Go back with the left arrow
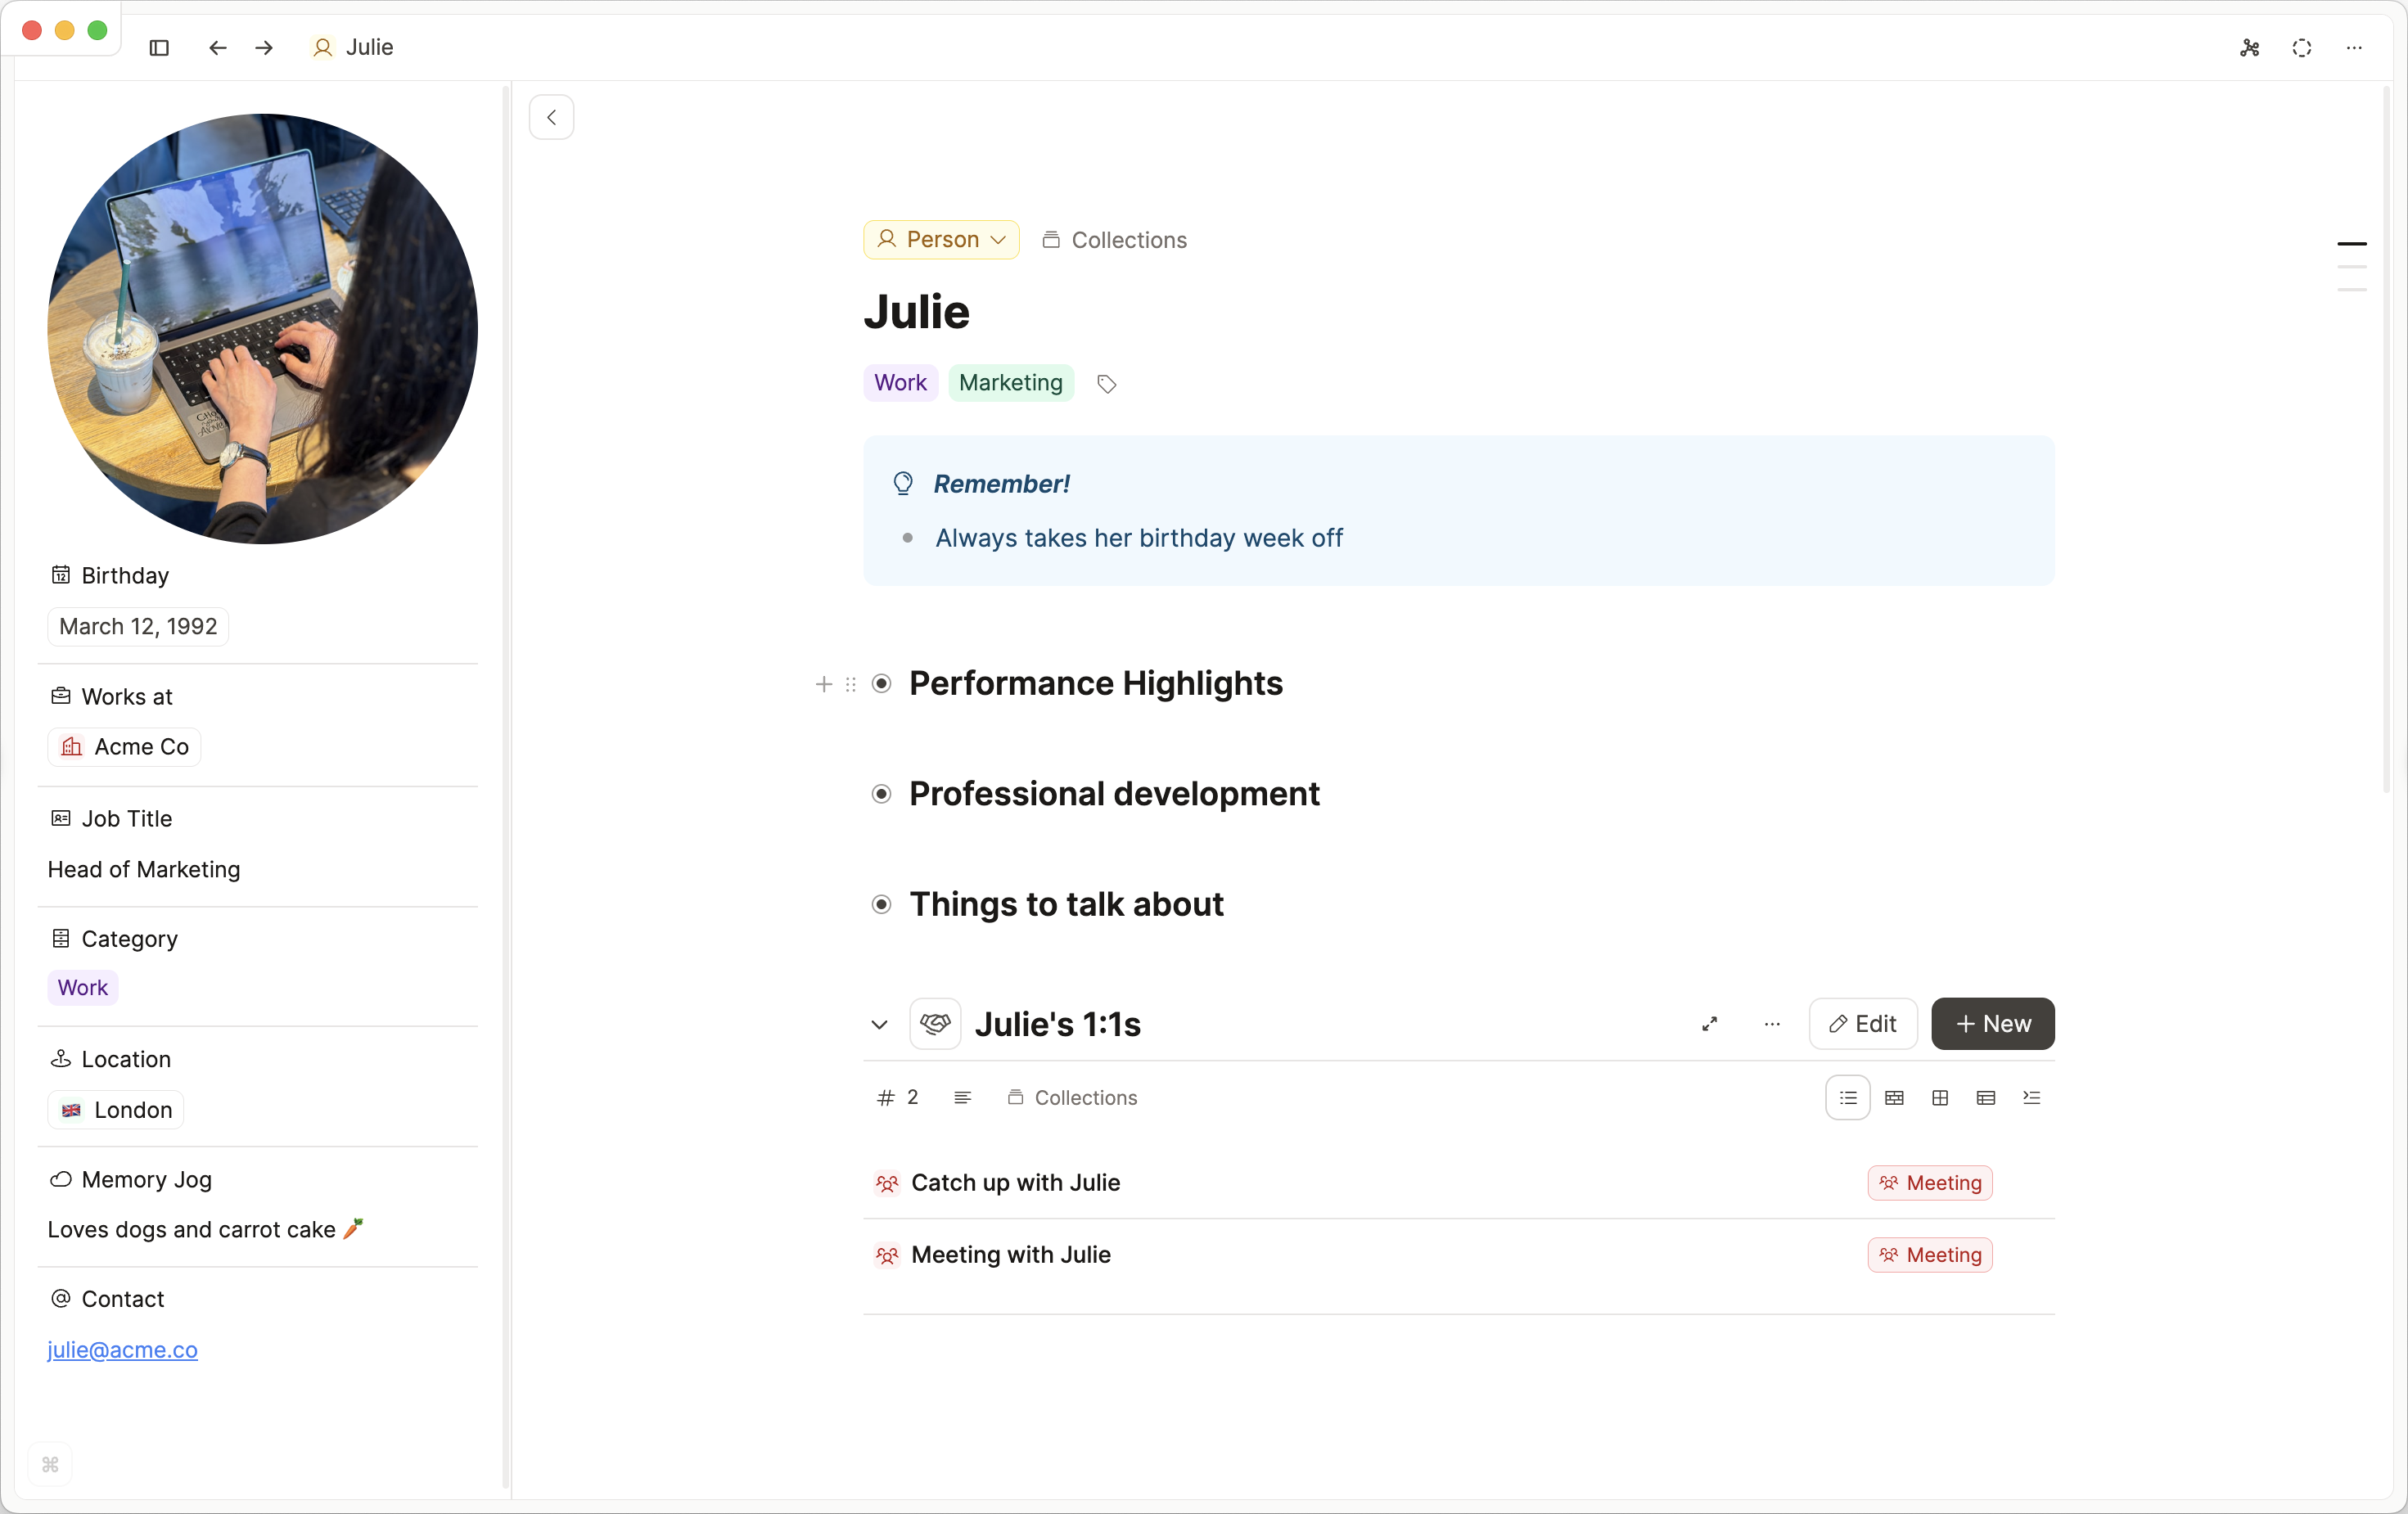The width and height of the screenshot is (2408, 1514). coord(218,47)
